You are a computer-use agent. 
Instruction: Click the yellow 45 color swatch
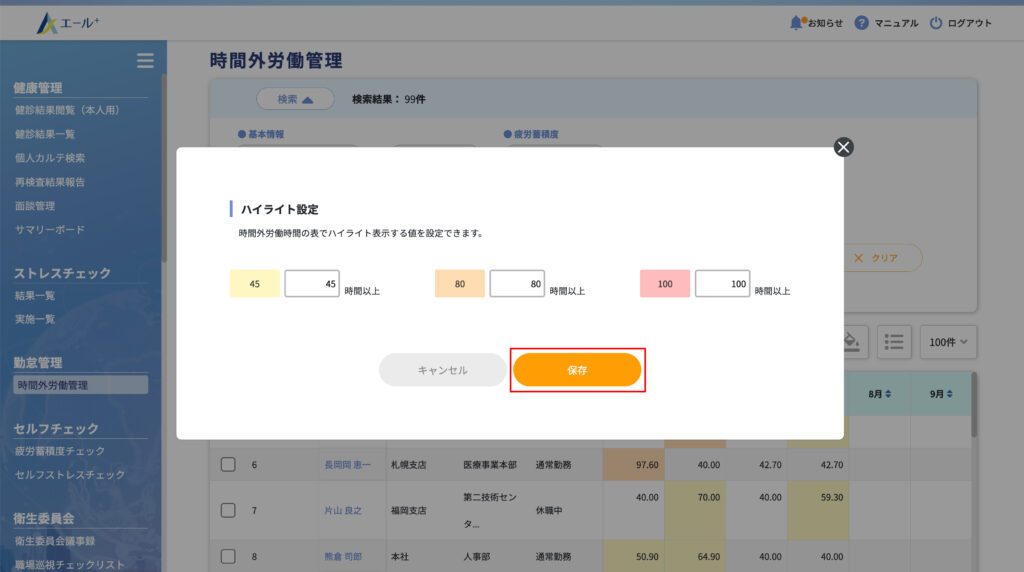[x=255, y=284]
